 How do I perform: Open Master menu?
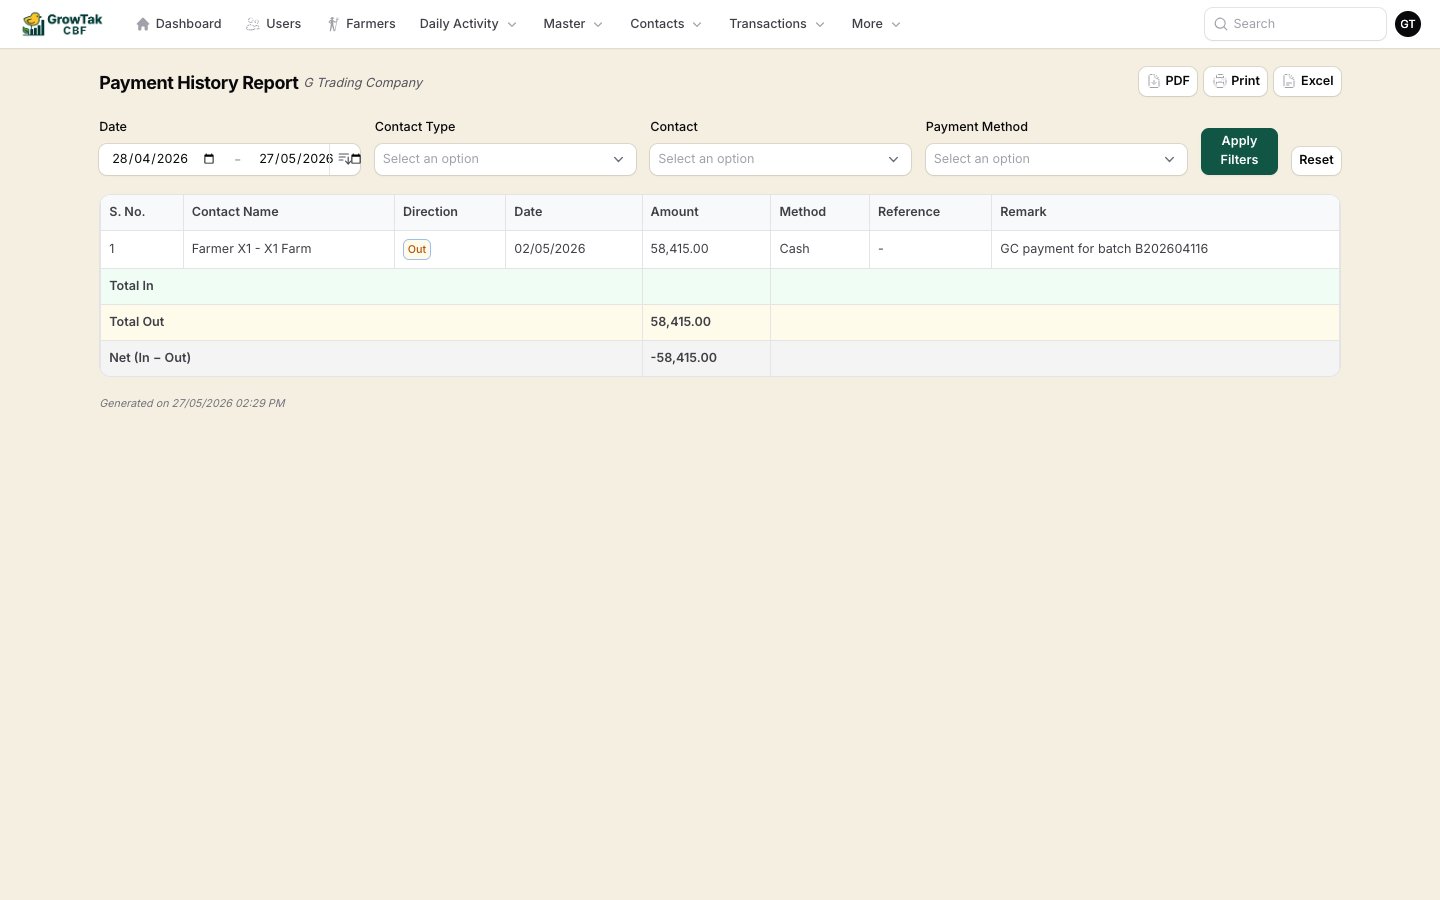[x=573, y=24]
